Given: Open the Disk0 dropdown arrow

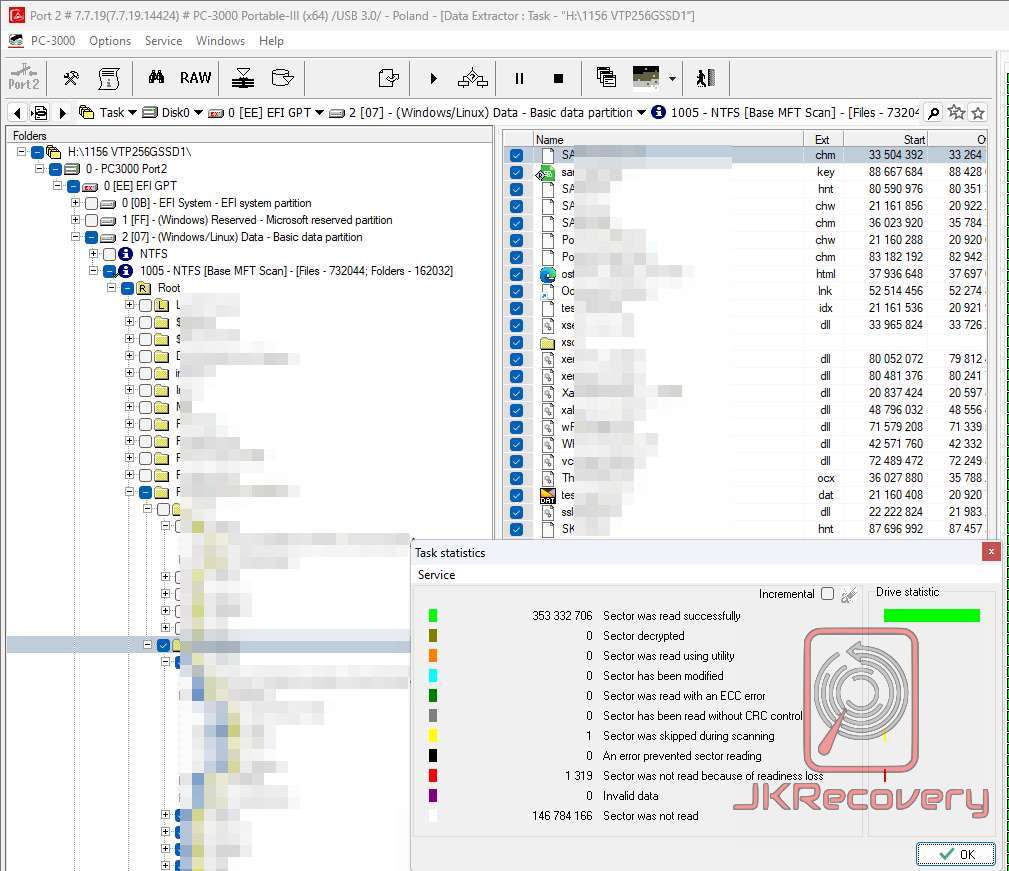Looking at the screenshot, I should [x=198, y=113].
